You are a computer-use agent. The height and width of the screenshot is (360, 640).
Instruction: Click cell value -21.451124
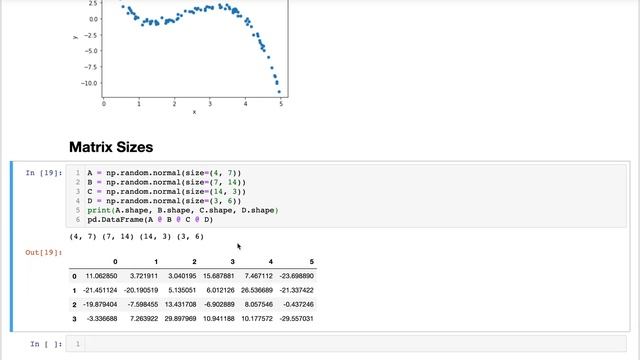(100, 291)
